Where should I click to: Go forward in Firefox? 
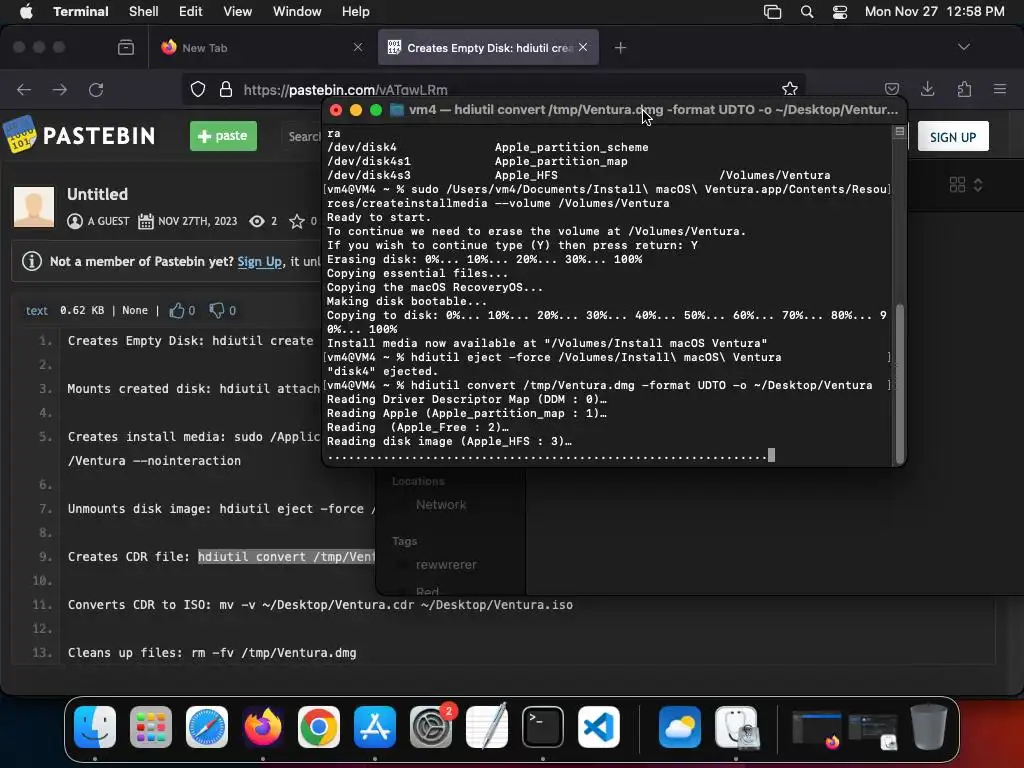[60, 89]
